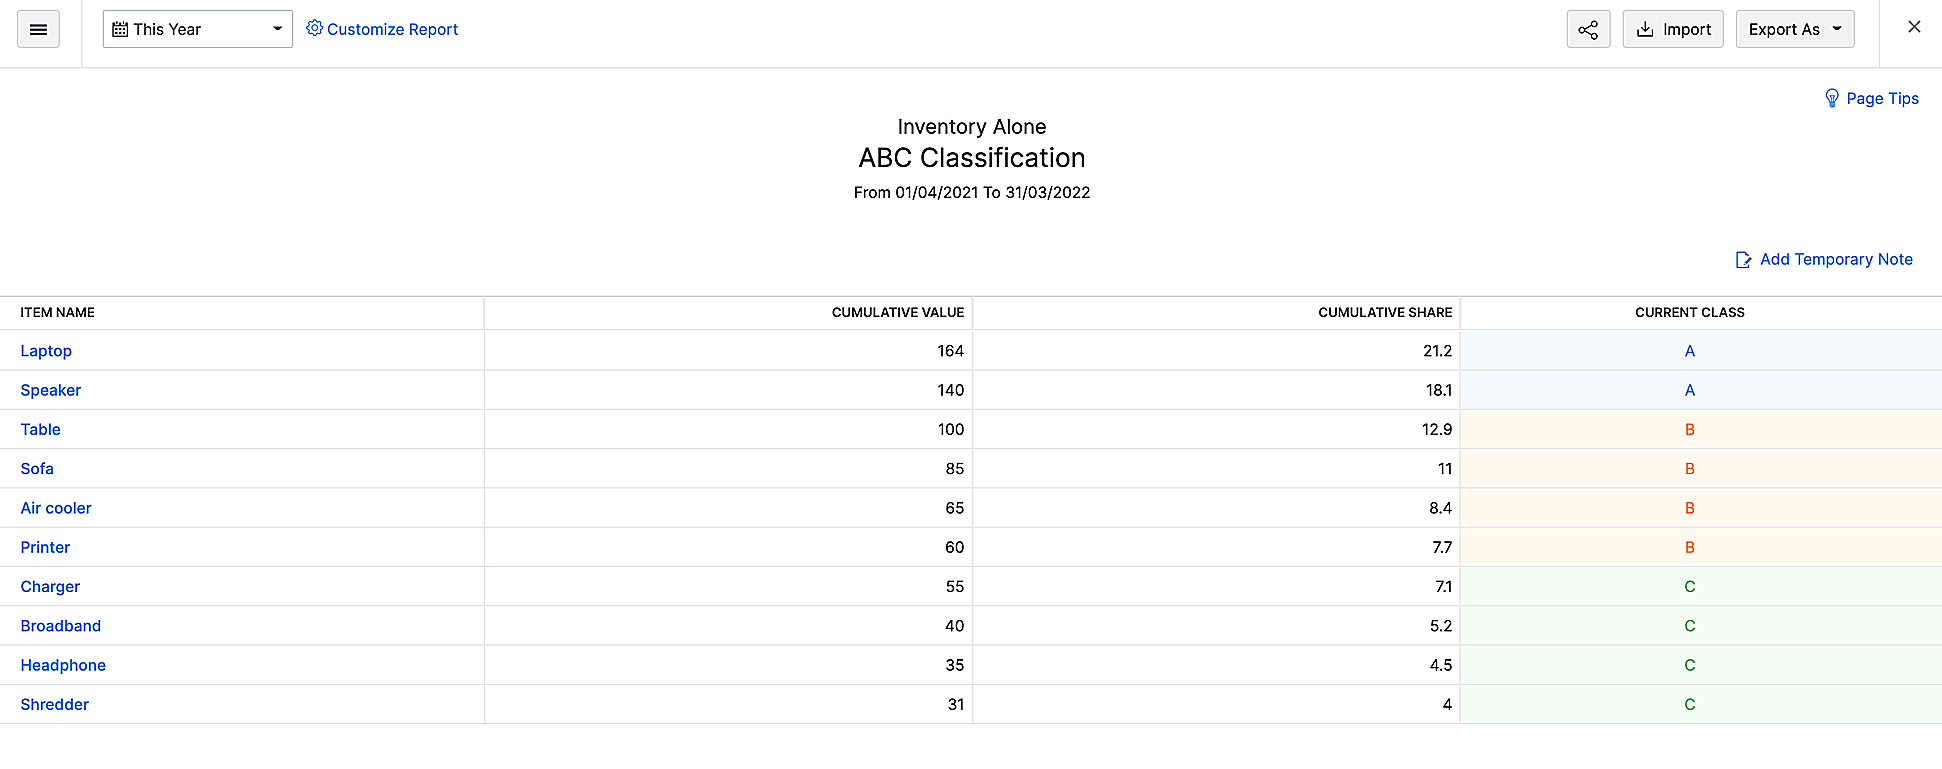Click the gear icon next to Customize Report

(x=315, y=29)
